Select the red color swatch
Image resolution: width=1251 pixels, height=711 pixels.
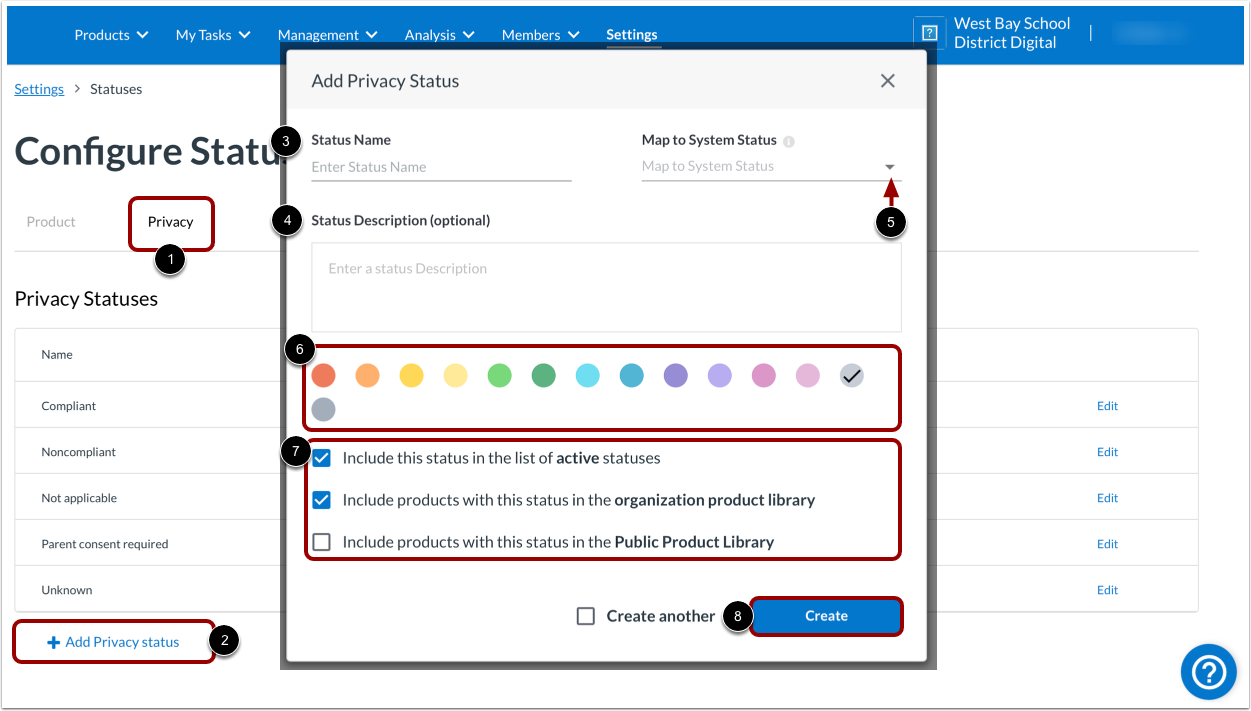[x=323, y=375]
